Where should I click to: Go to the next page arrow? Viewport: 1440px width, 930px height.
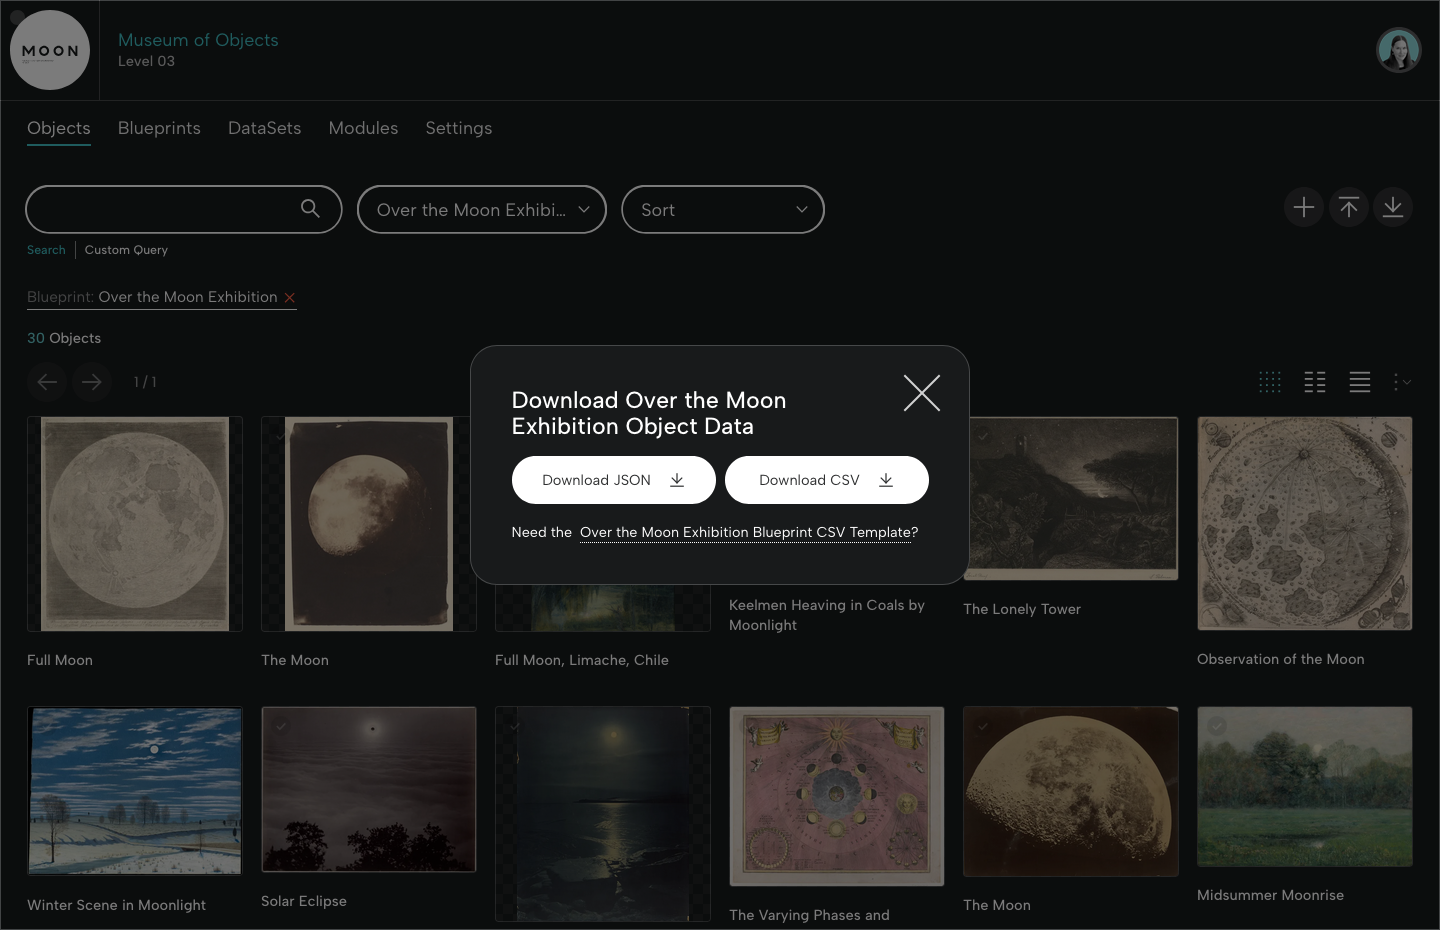pyautogui.click(x=91, y=382)
